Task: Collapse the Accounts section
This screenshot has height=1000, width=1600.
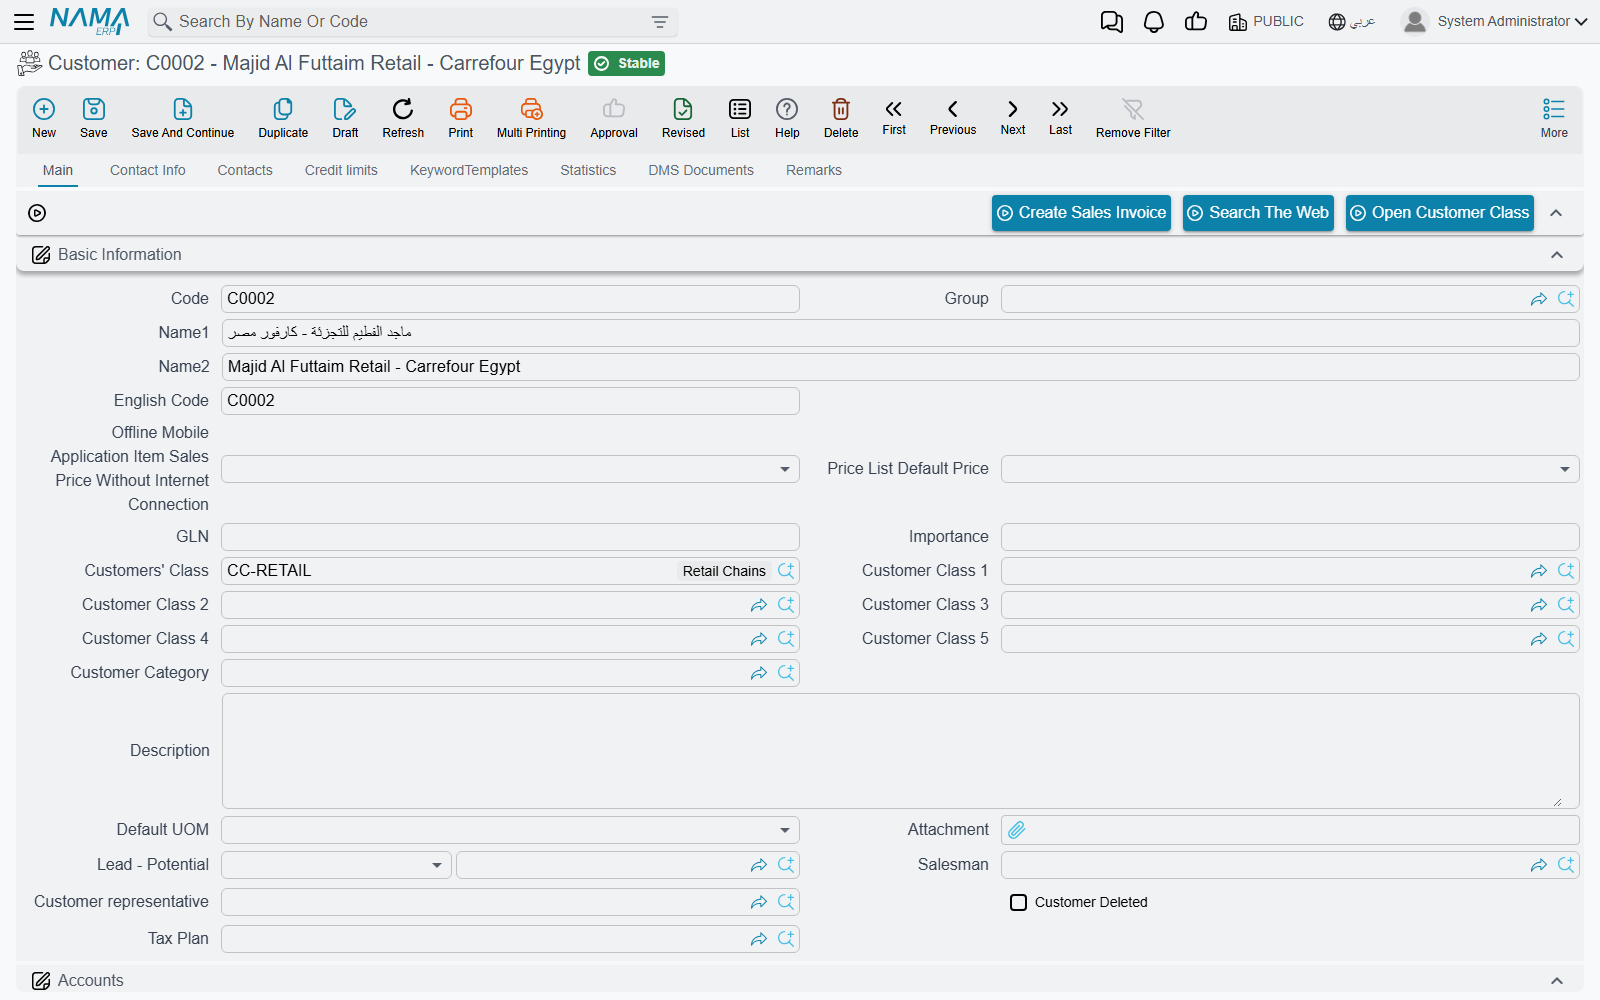Action: [1557, 981]
